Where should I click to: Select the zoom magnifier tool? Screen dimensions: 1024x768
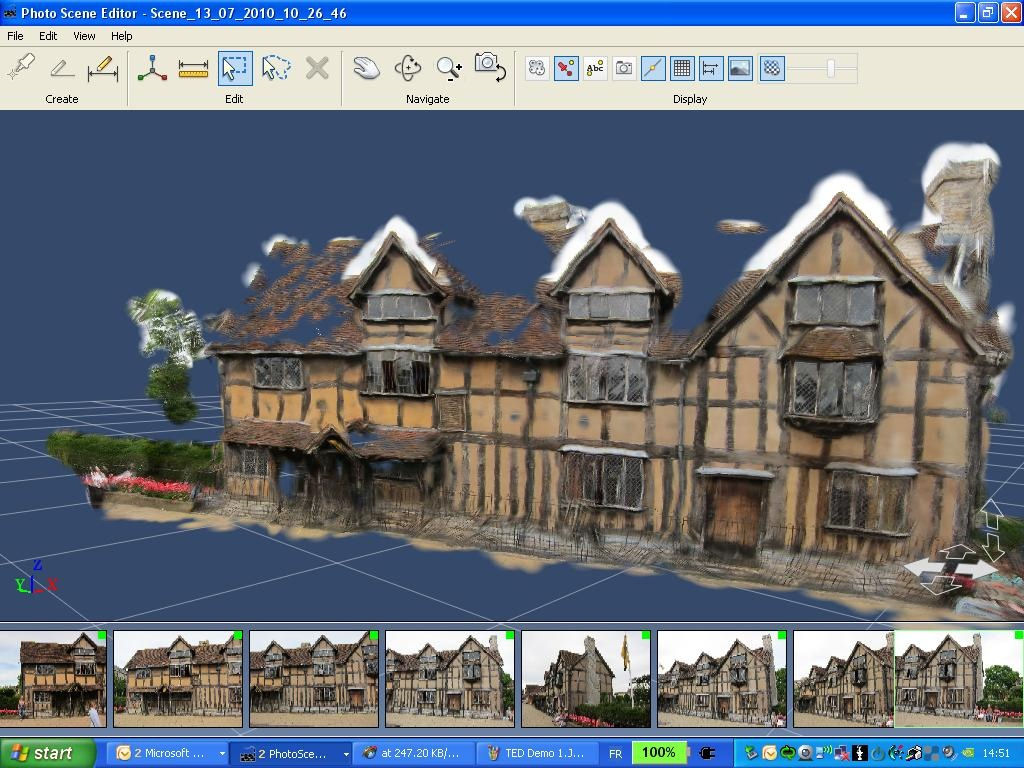[x=449, y=68]
